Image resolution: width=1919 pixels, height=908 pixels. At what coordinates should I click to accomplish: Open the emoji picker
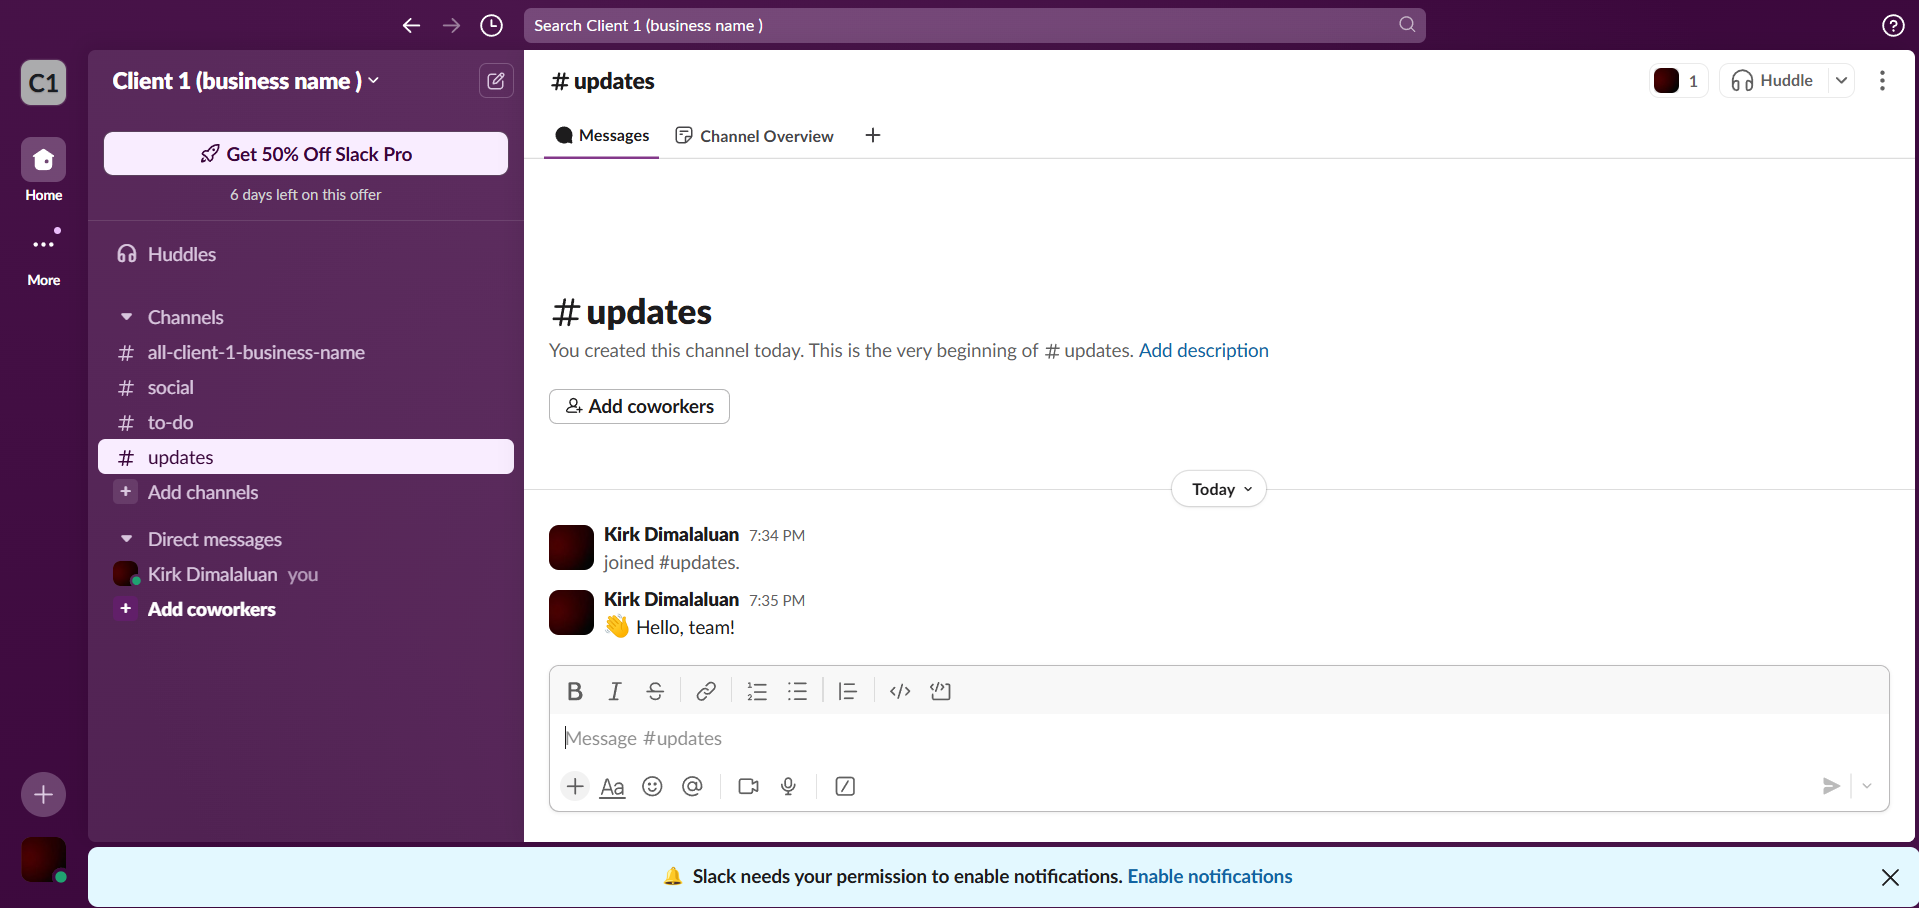pyautogui.click(x=652, y=786)
